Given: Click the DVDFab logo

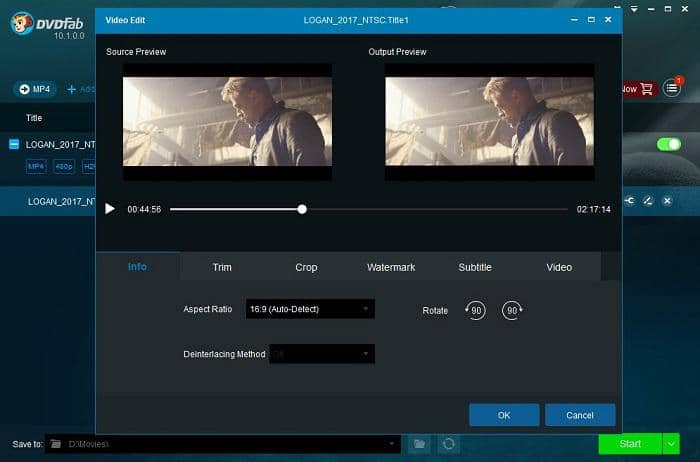Looking at the screenshot, I should pyautogui.click(x=47, y=25).
